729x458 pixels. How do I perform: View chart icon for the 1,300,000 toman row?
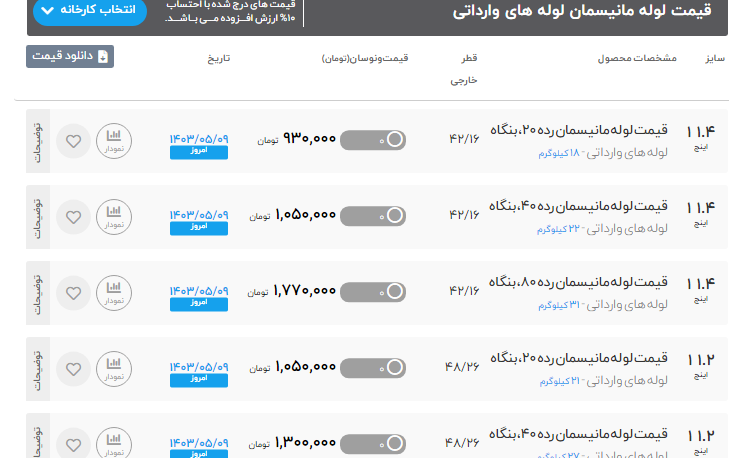point(114,443)
